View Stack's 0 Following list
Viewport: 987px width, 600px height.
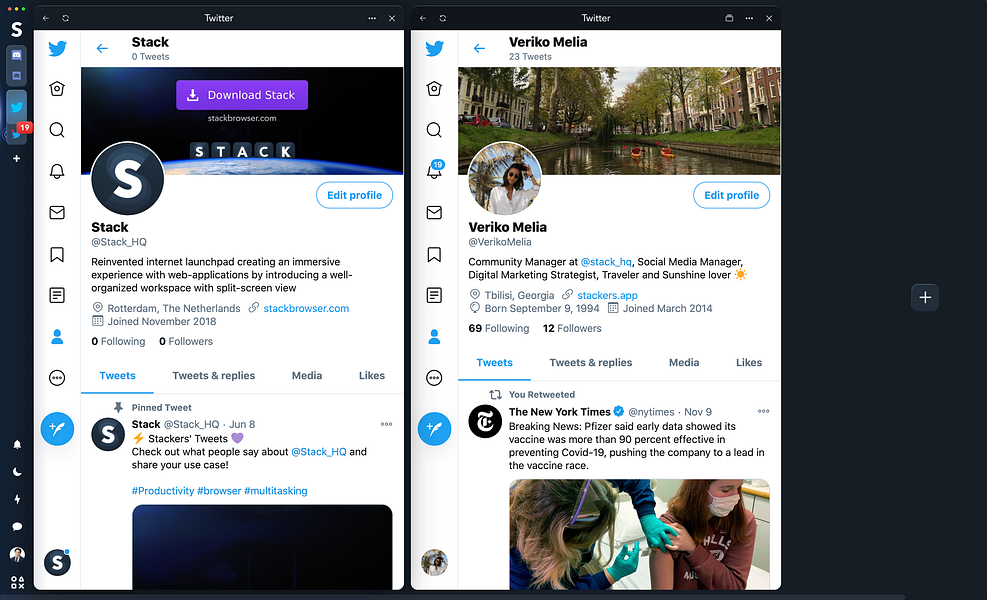[x=118, y=341]
